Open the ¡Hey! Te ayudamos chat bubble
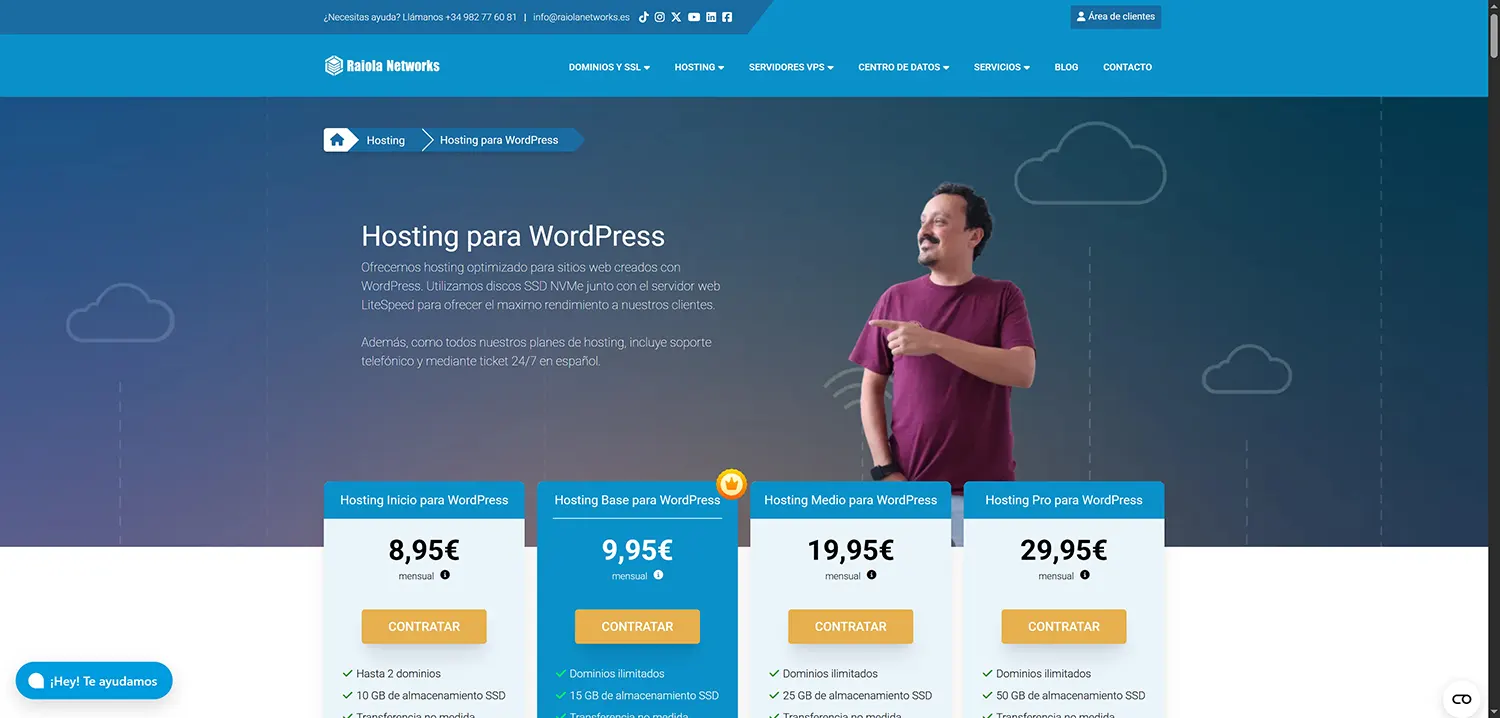This screenshot has width=1500, height=718. pyautogui.click(x=93, y=680)
